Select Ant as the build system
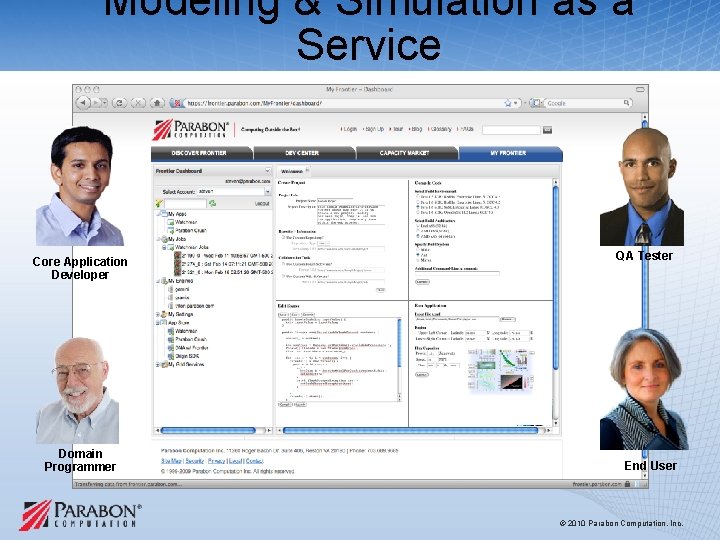720x540 pixels. tap(418, 255)
